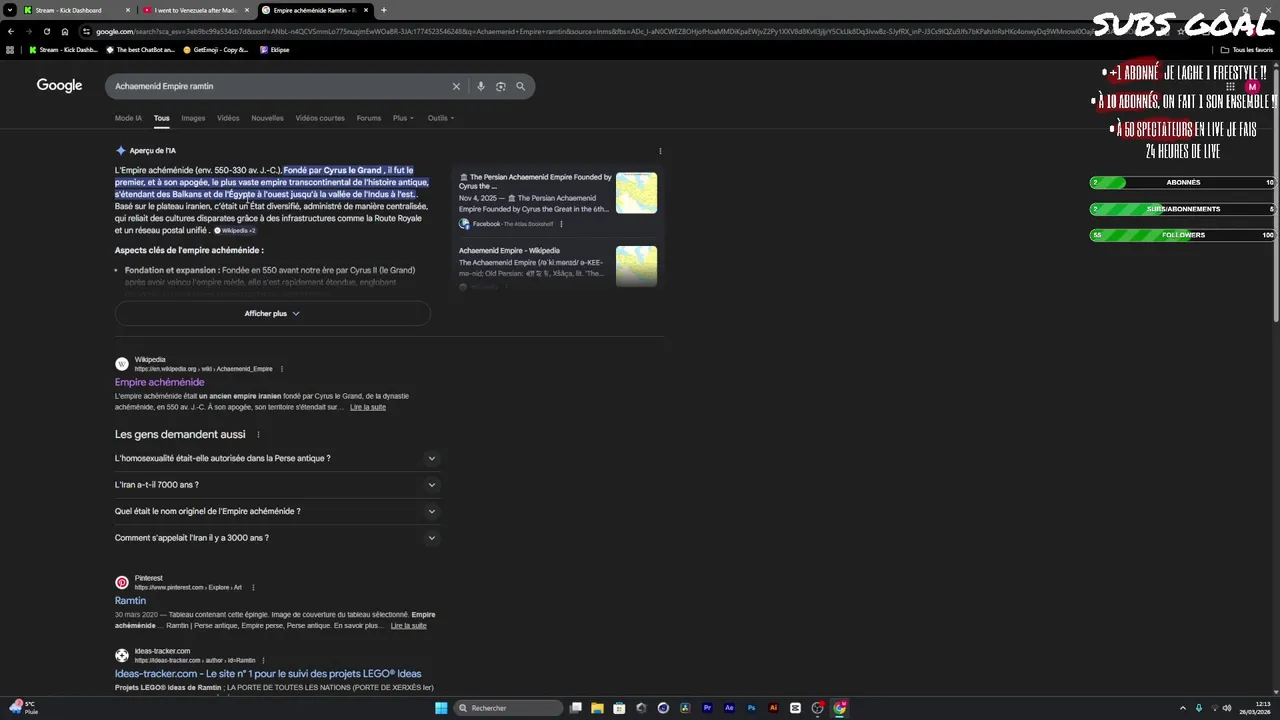1280x720 pixels.
Task: Open Tous les favoris bookmarks folder
Action: click(x=1247, y=49)
